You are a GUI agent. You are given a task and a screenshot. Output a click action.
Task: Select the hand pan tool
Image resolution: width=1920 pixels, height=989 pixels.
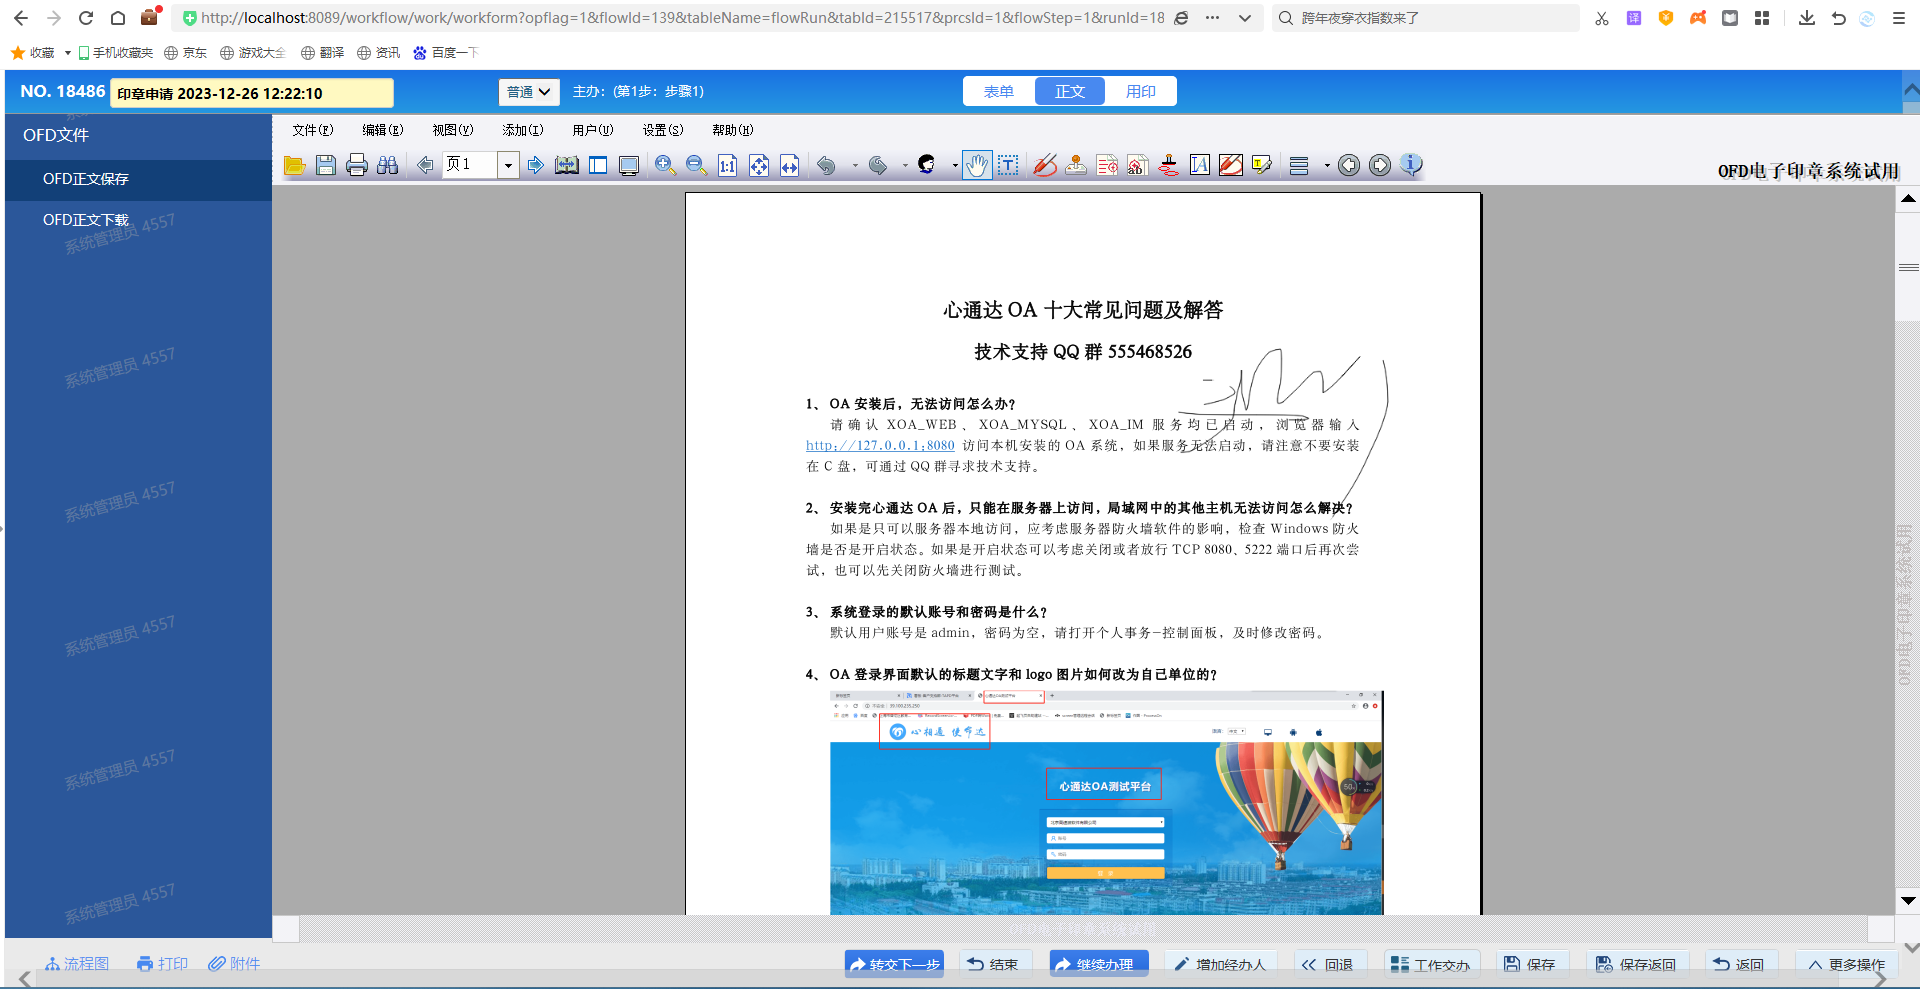point(977,165)
